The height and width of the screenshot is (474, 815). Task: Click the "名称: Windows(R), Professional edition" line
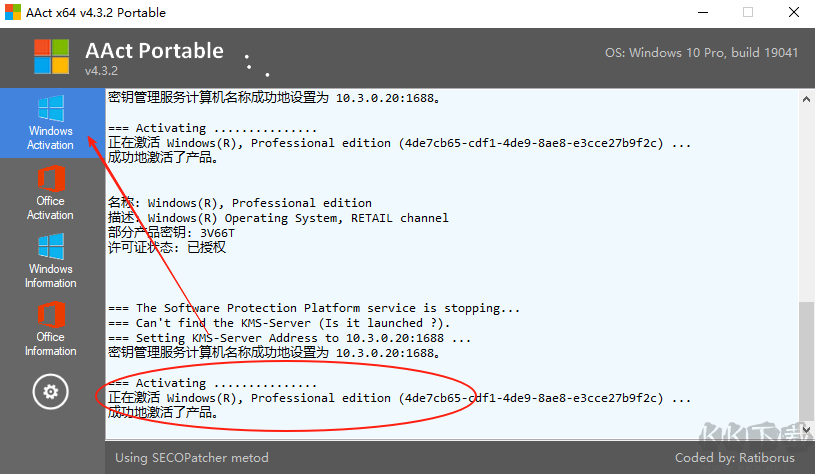[x=240, y=203]
